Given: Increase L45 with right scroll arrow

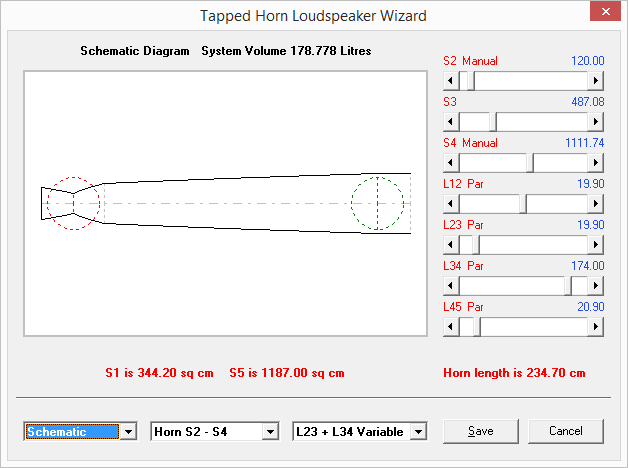Looking at the screenshot, I should tap(595, 327).
